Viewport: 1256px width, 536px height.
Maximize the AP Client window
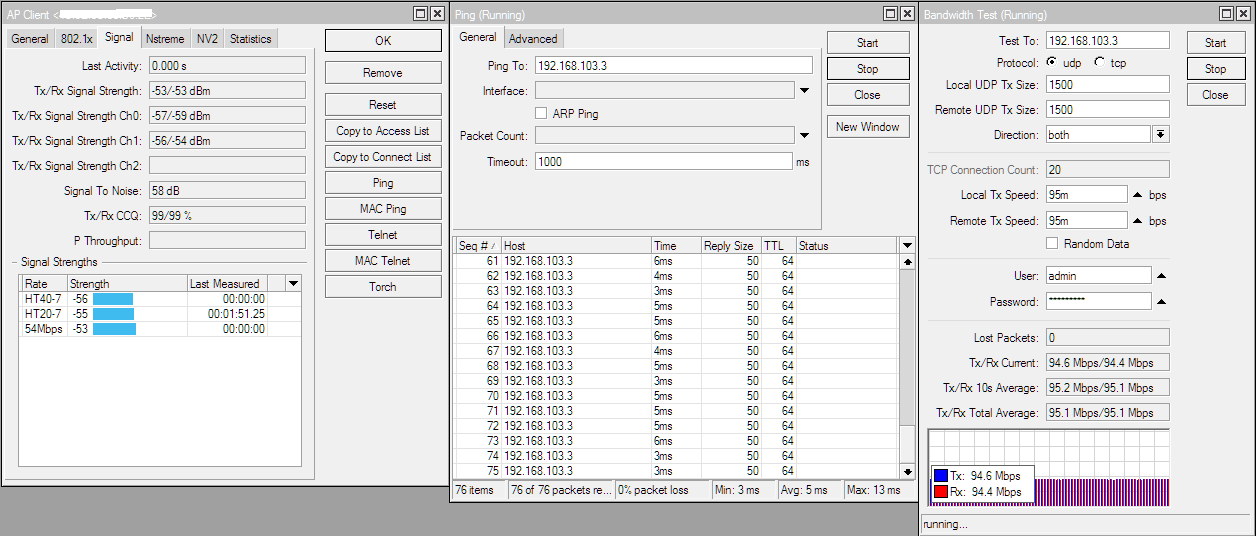[x=421, y=14]
